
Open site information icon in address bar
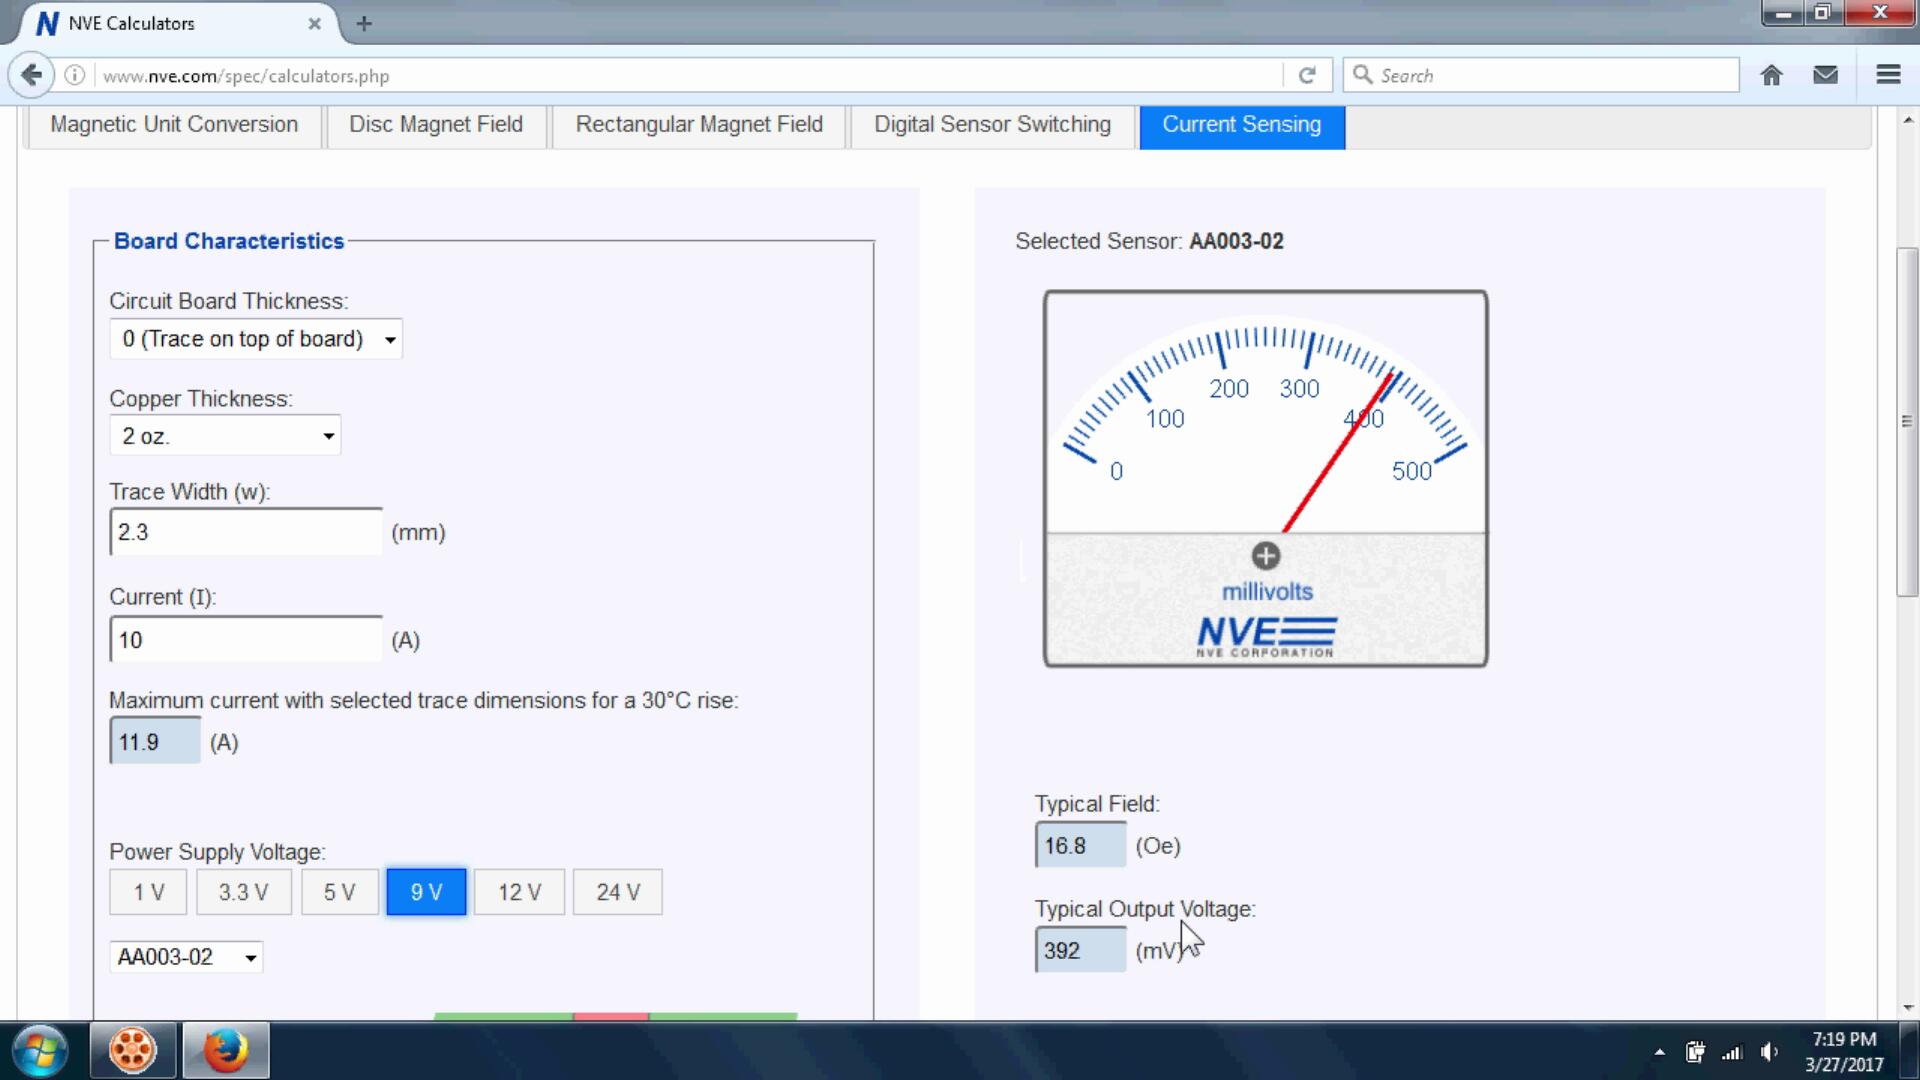click(75, 75)
